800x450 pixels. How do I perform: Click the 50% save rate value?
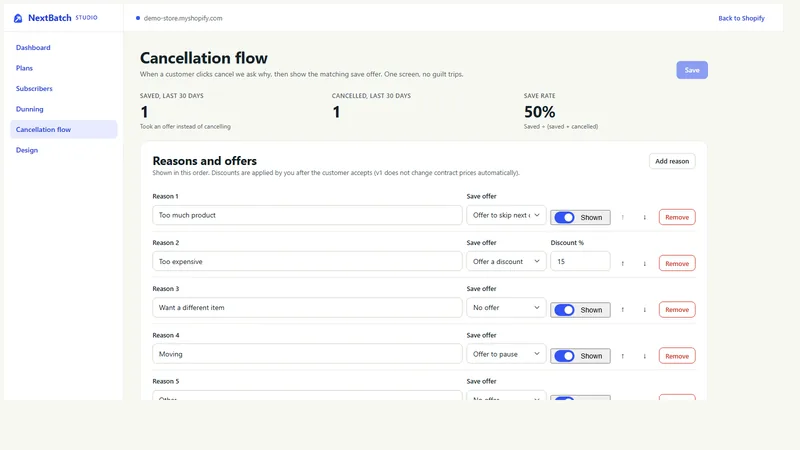[539, 112]
